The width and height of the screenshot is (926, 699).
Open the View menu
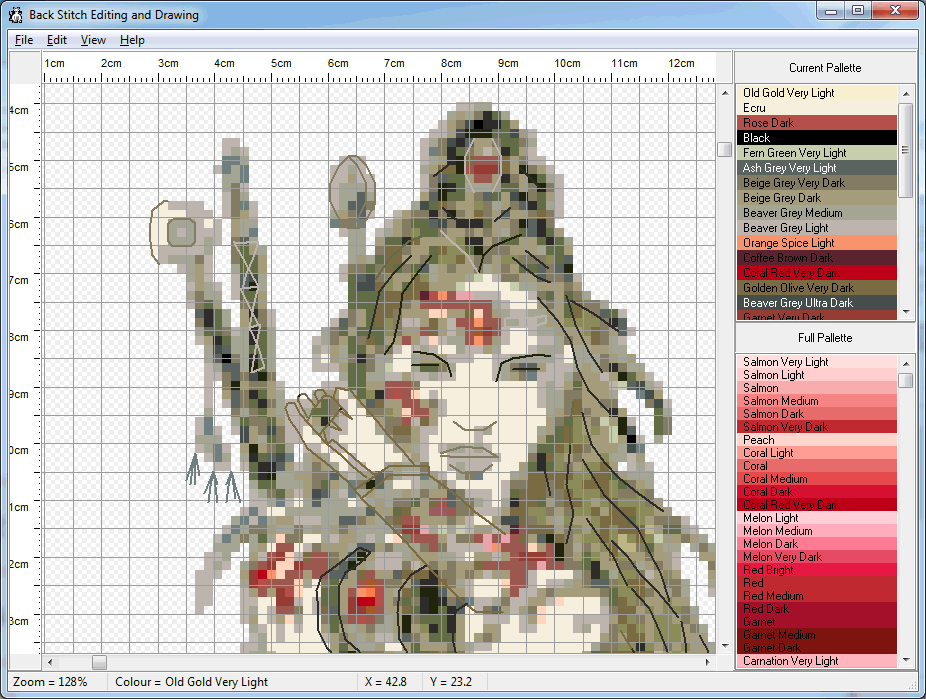click(93, 40)
